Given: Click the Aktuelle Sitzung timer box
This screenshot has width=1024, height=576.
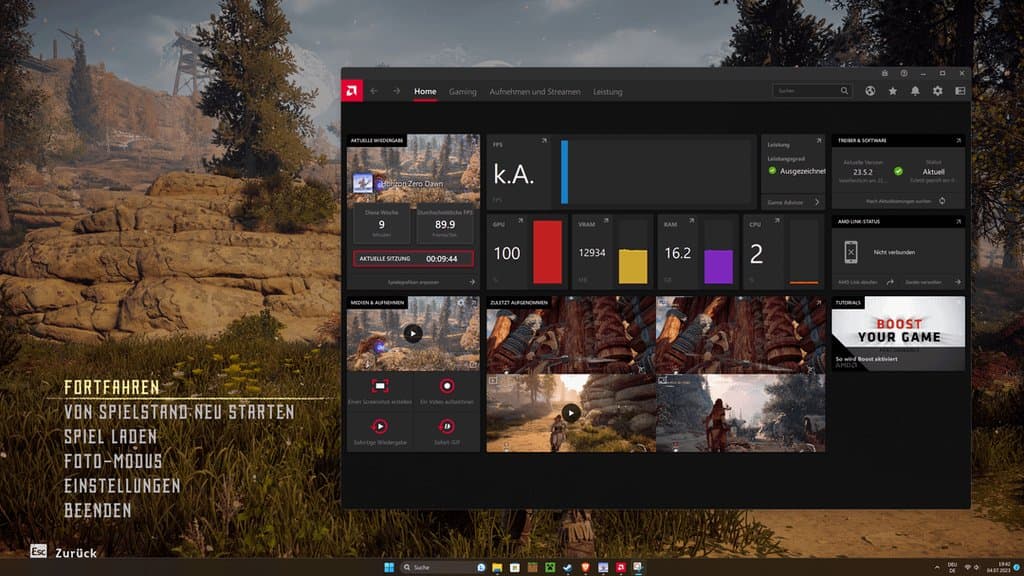Looking at the screenshot, I should coord(413,259).
